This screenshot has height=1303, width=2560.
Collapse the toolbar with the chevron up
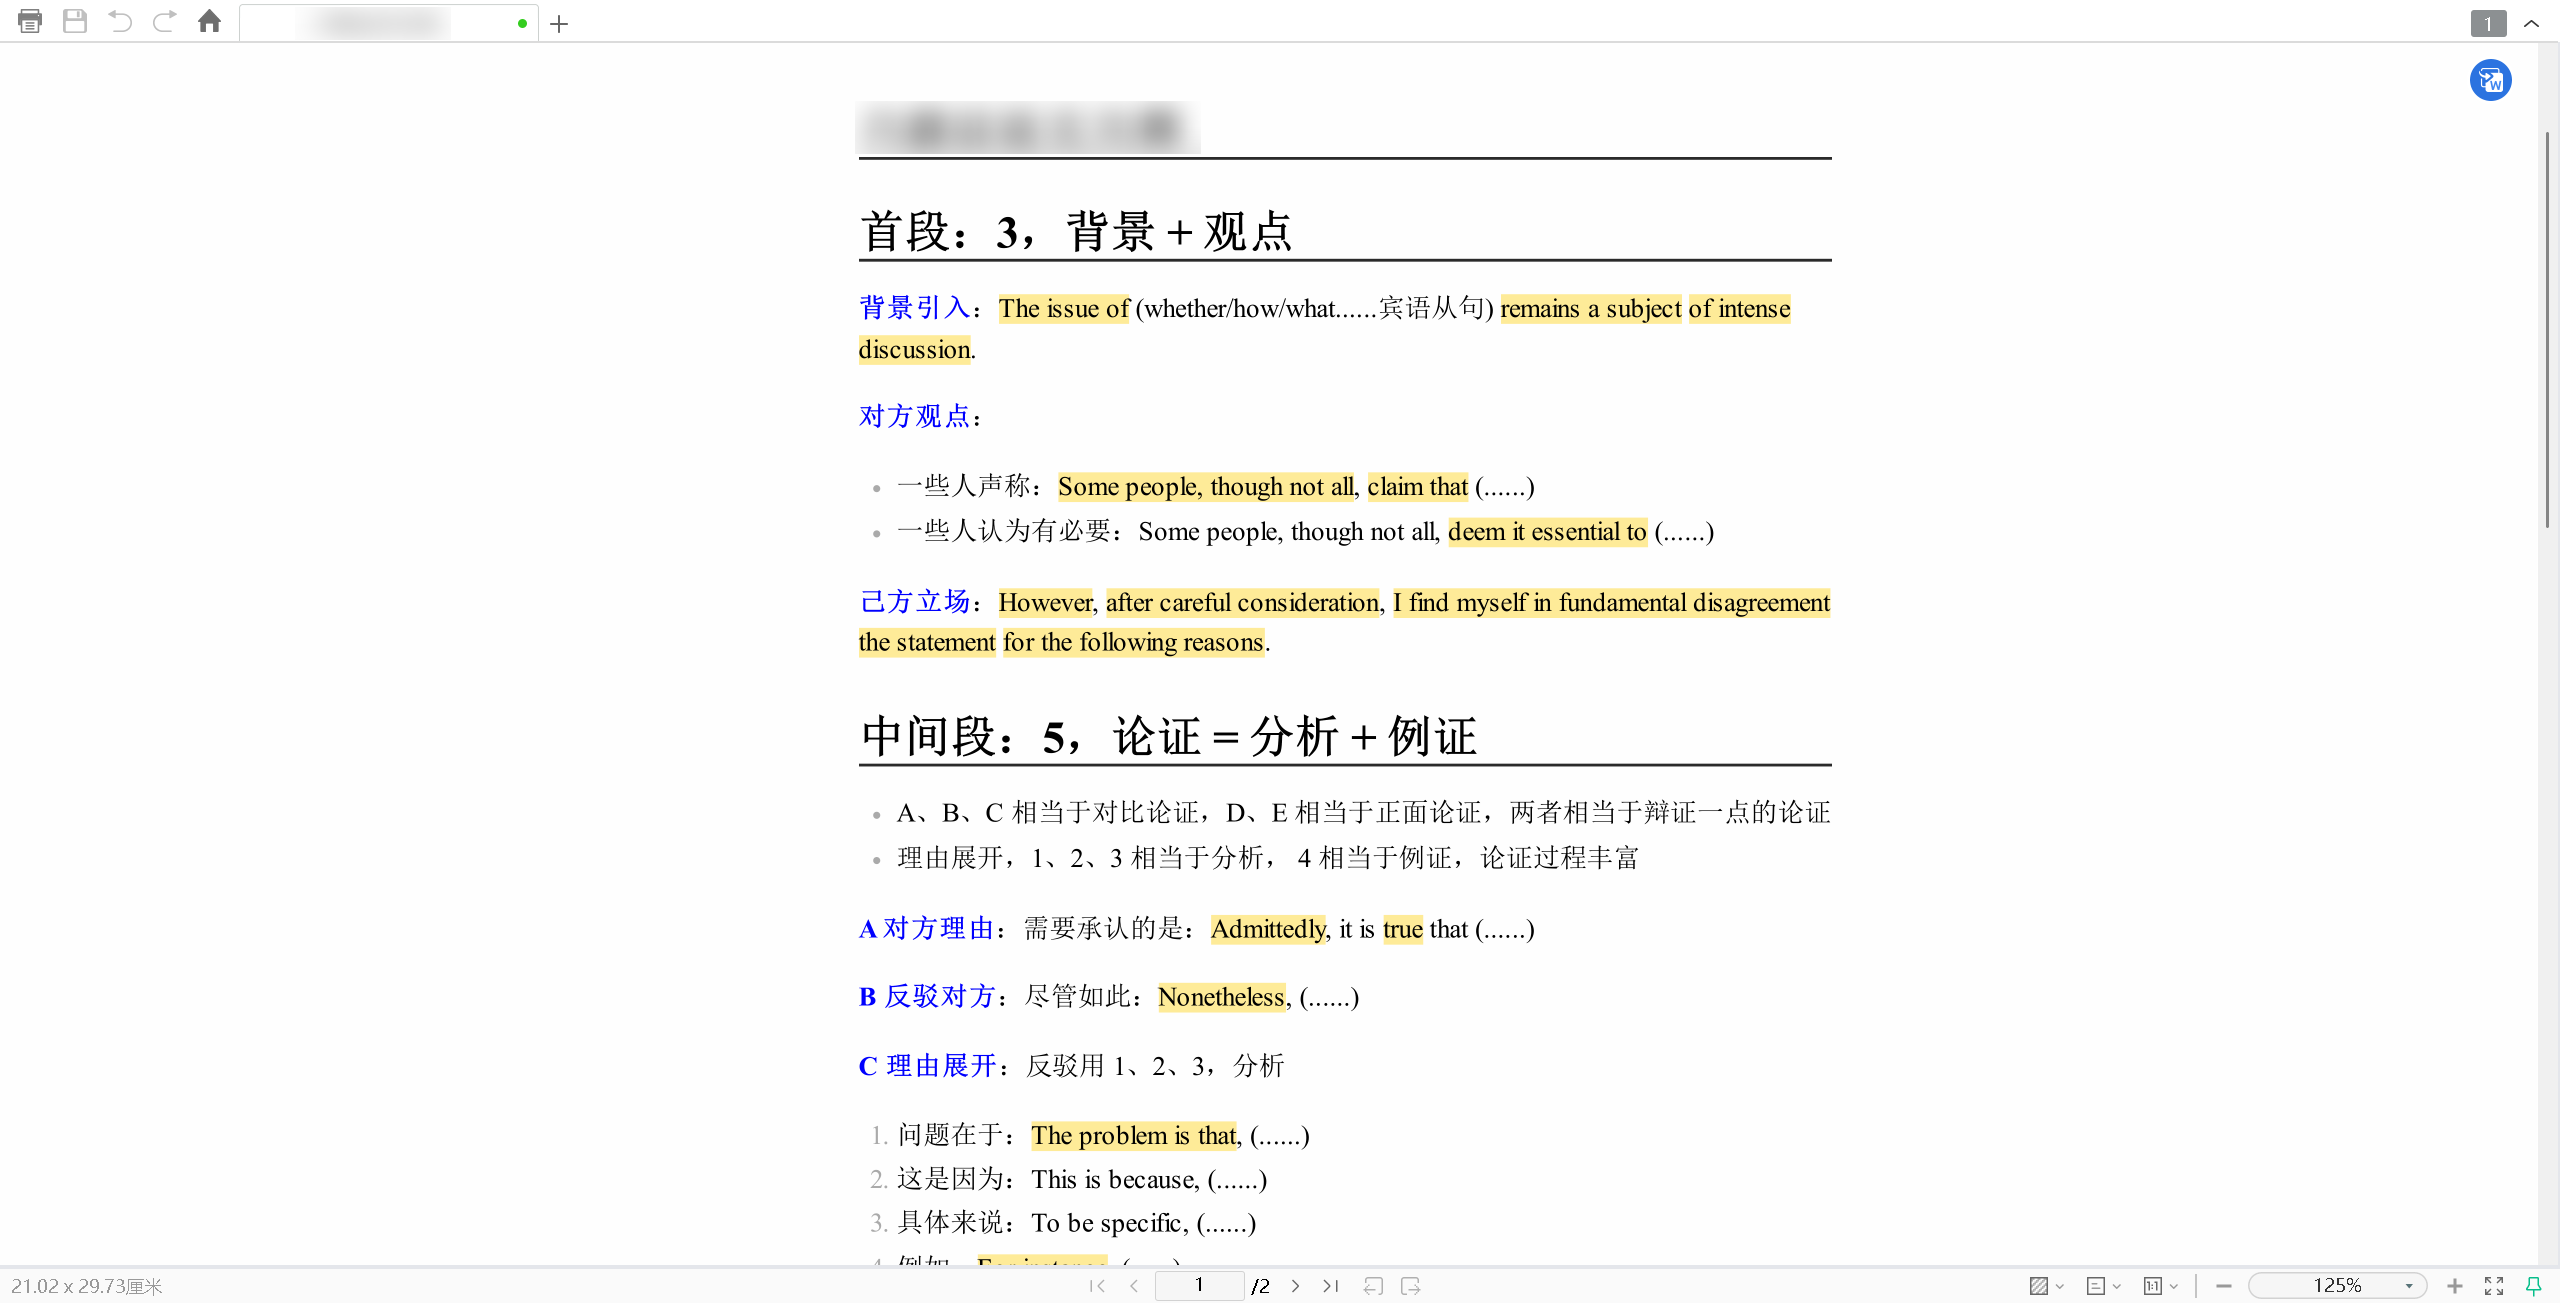click(2531, 23)
